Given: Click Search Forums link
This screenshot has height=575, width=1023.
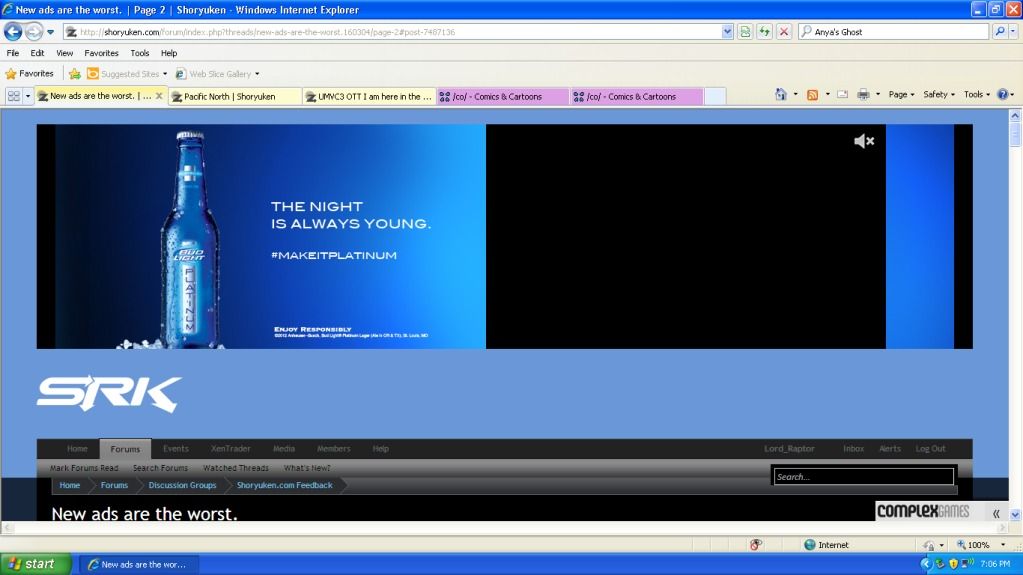Looking at the screenshot, I should 160,468.
